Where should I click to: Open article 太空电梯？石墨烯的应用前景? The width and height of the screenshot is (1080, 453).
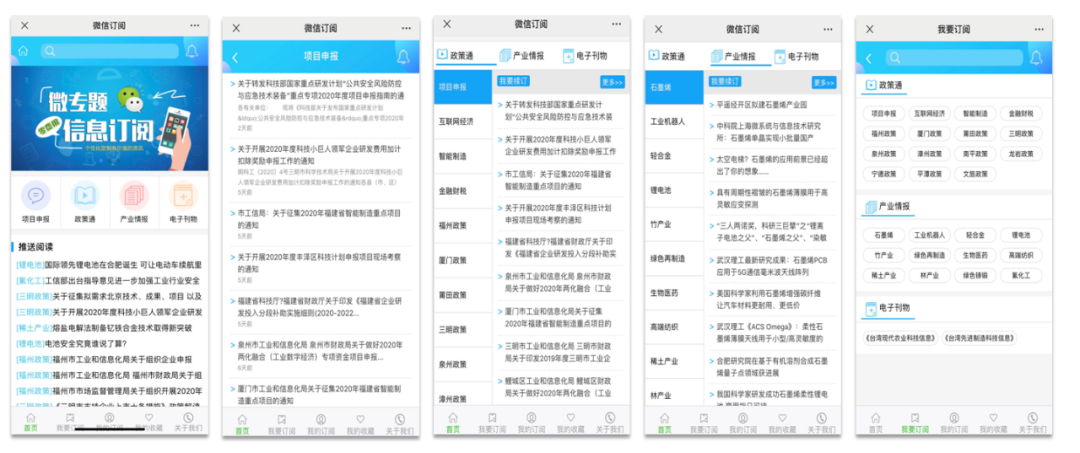(x=772, y=165)
